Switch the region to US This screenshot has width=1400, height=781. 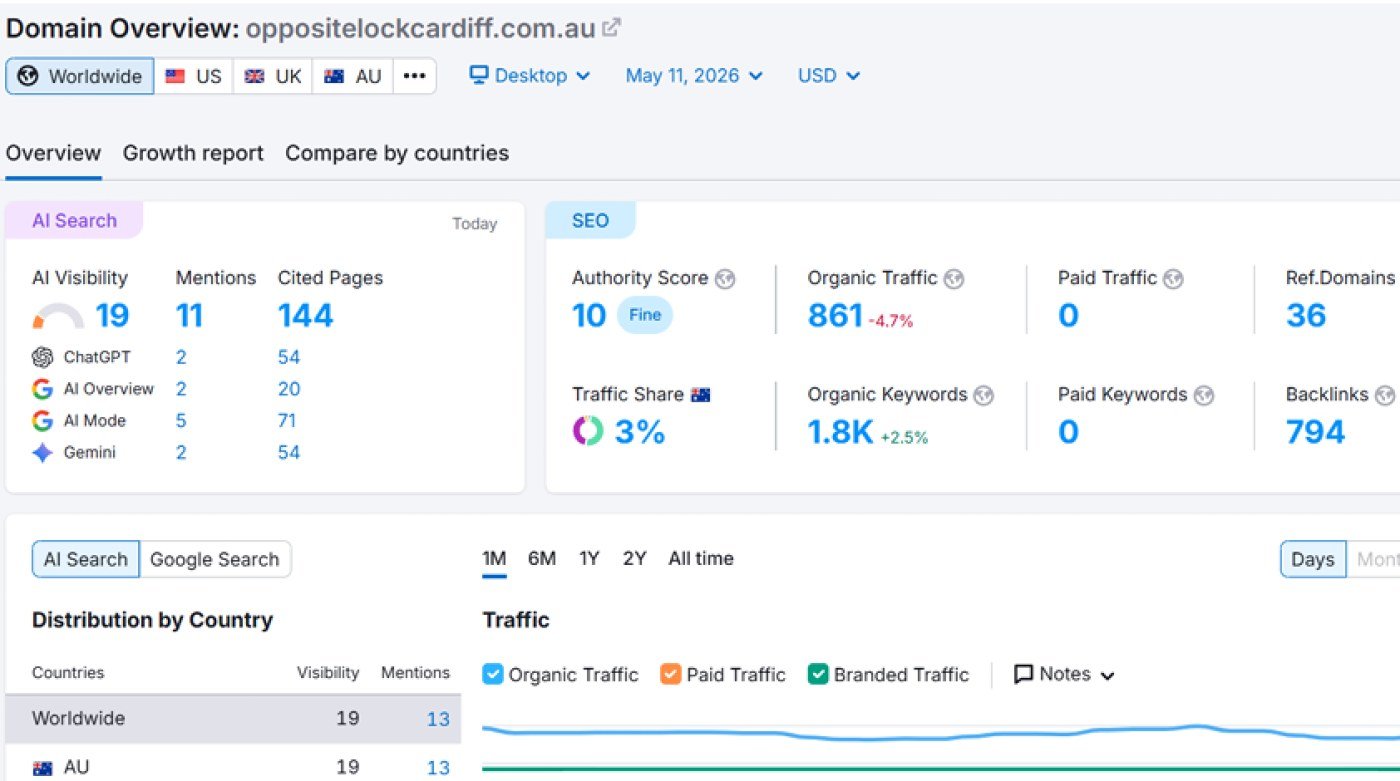[194, 76]
